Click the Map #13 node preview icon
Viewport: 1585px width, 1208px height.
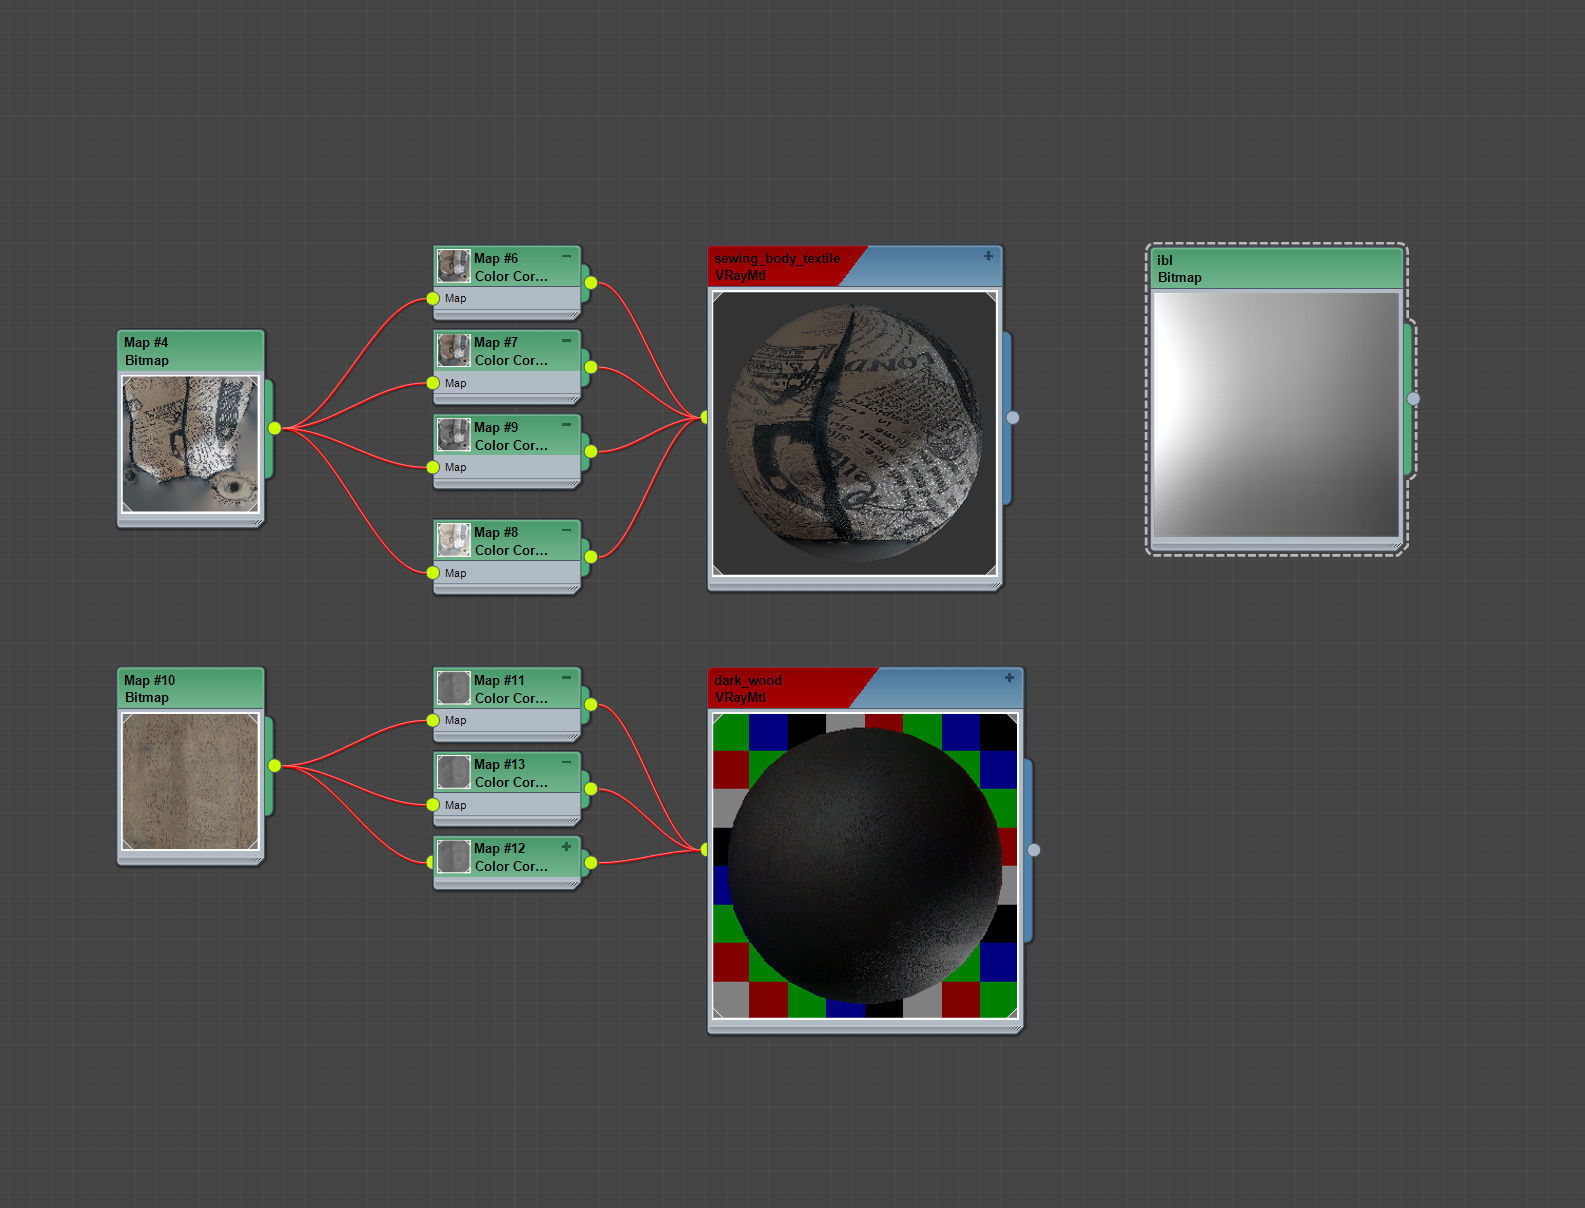(454, 772)
